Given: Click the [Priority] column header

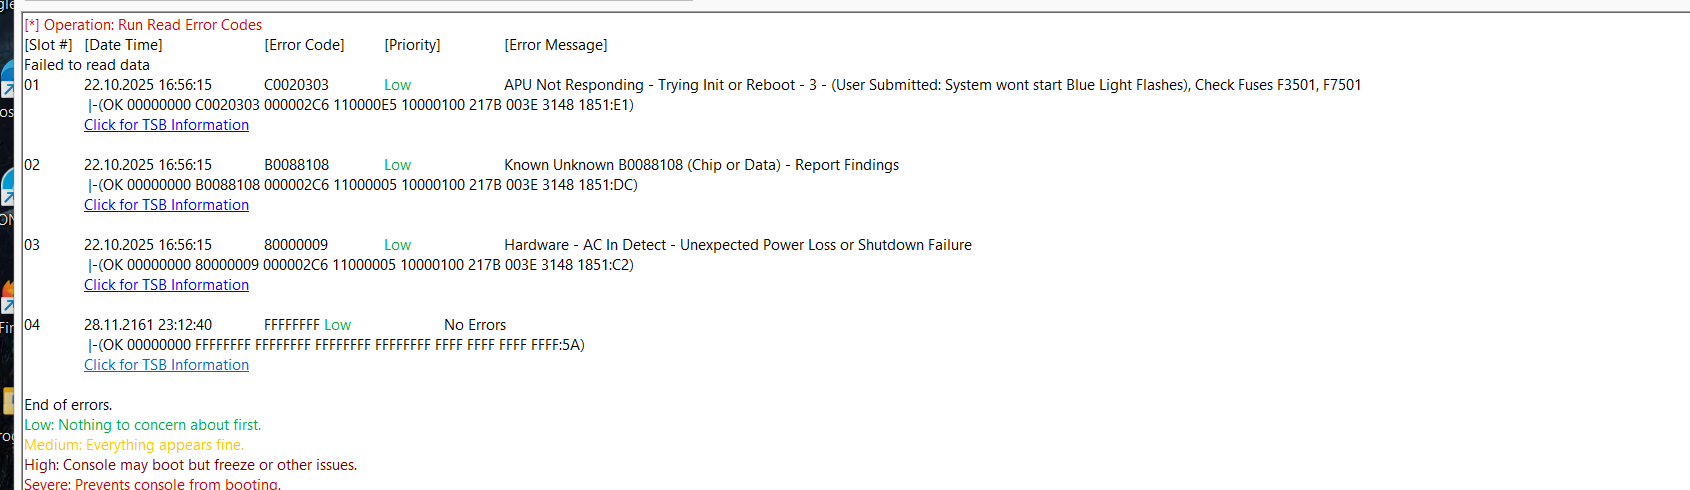Looking at the screenshot, I should pyautogui.click(x=412, y=45).
